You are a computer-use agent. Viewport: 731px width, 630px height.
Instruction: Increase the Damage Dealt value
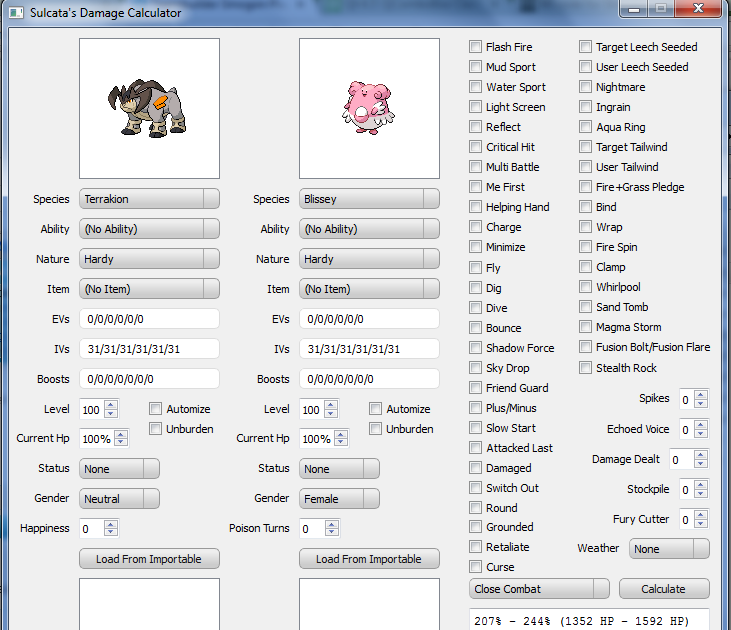[701, 455]
